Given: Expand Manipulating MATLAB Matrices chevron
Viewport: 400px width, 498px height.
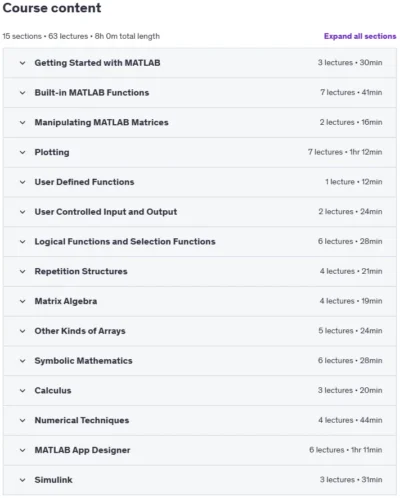Looking at the screenshot, I should pos(22,123).
